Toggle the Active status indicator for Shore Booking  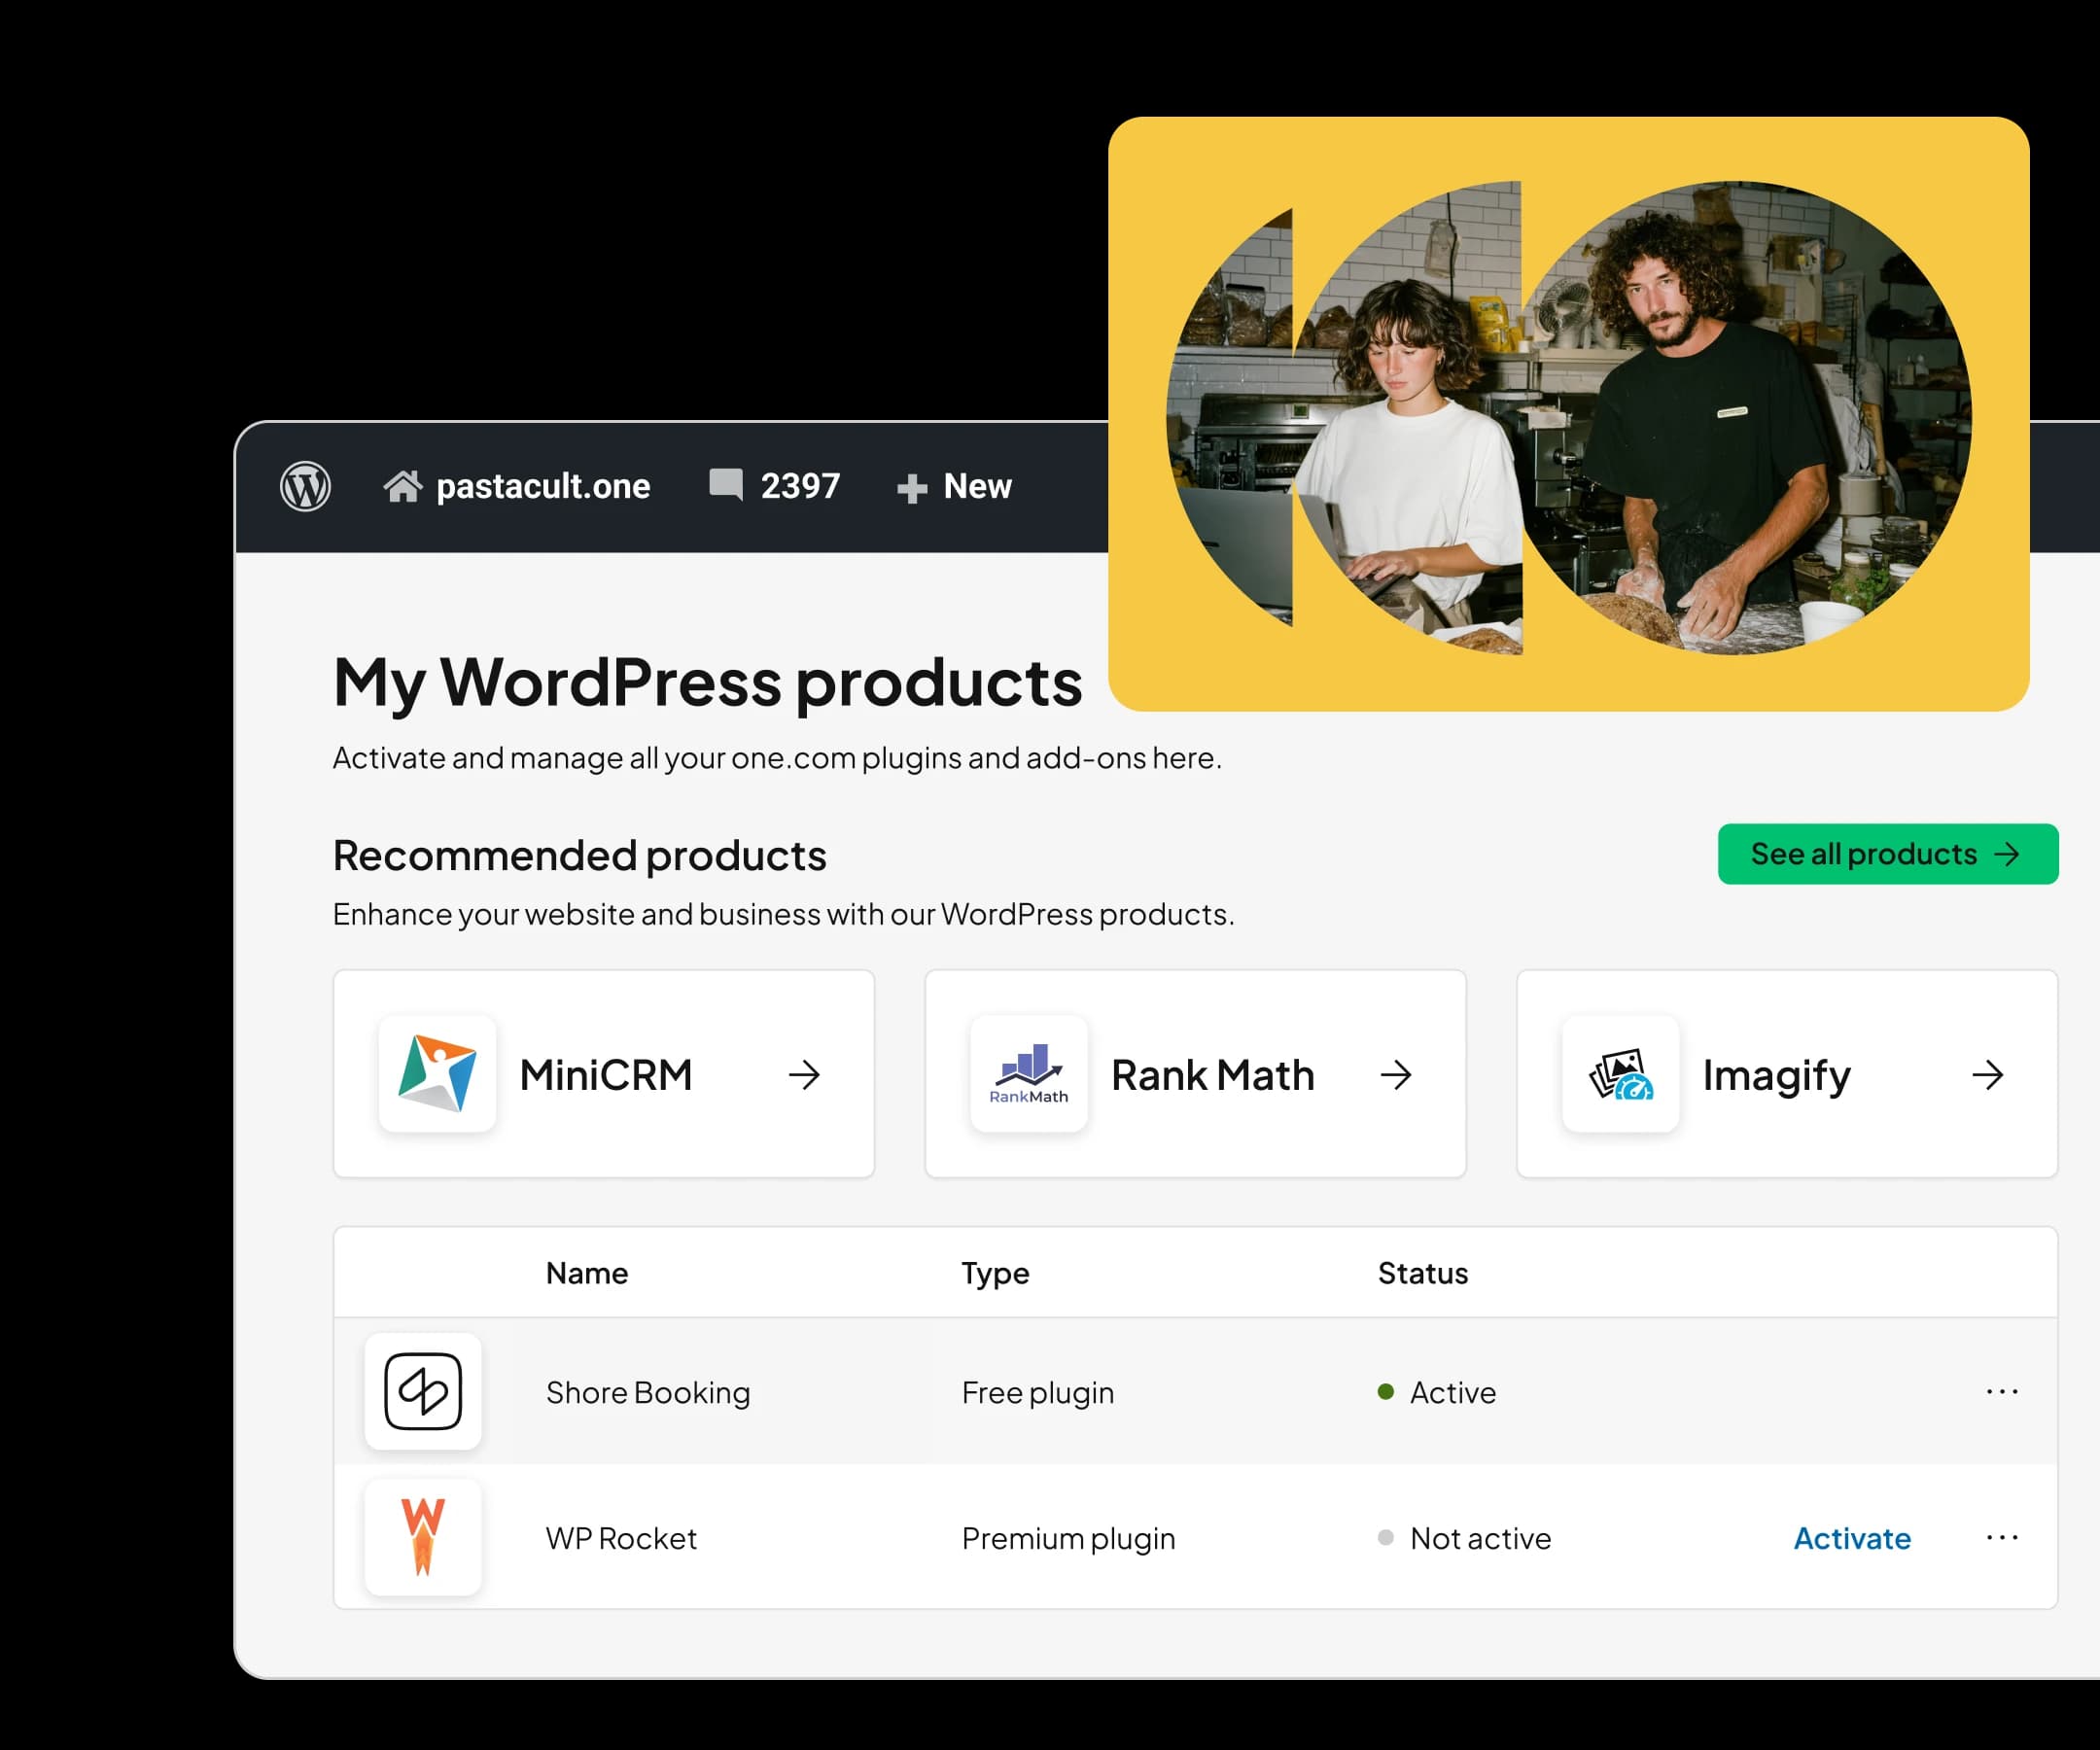[1385, 1391]
